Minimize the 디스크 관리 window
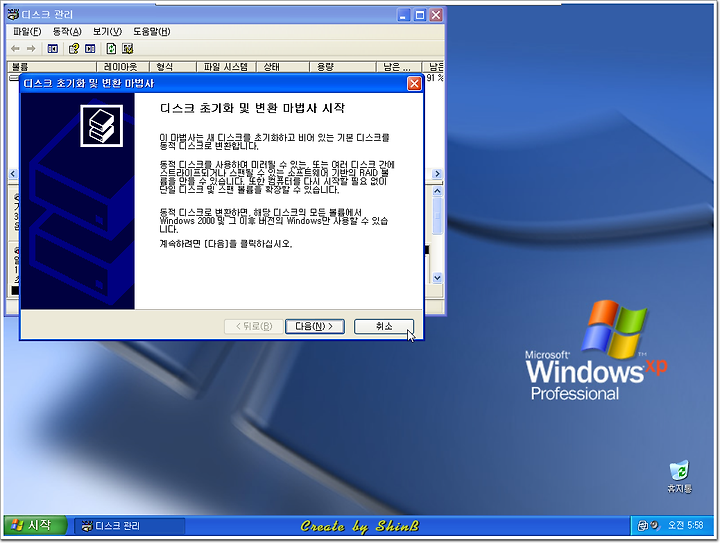This screenshot has width=720, height=543. tap(403, 15)
